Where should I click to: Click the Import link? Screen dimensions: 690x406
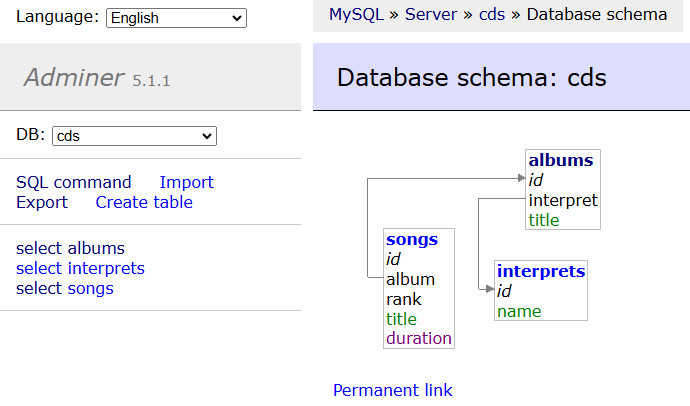186,182
